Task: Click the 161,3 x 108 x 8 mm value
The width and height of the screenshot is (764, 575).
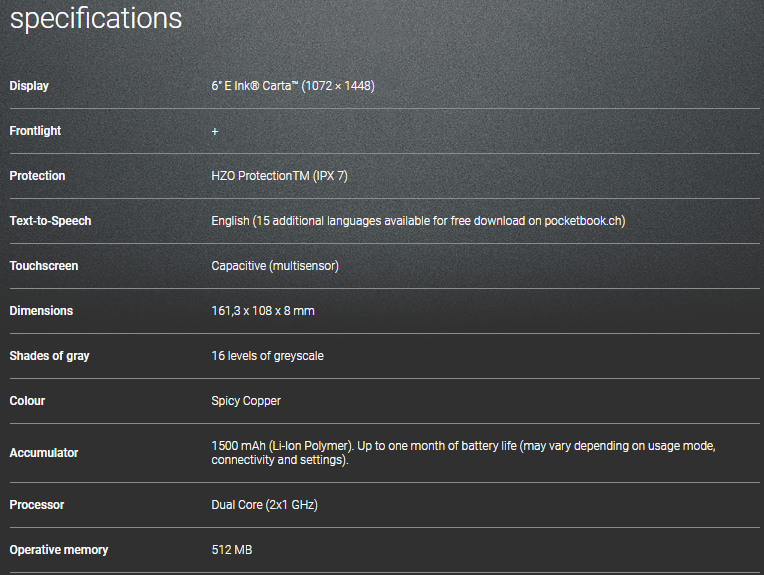Action: coord(263,311)
